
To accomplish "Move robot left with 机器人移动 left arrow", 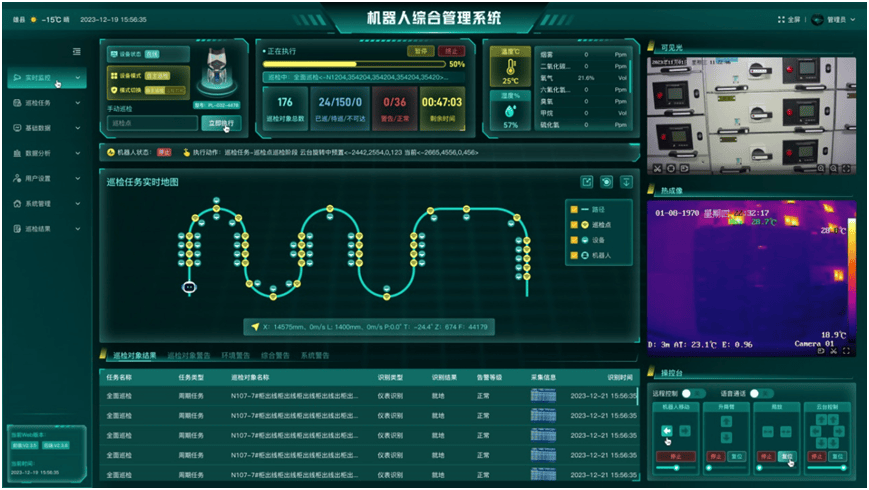I will 667,431.
